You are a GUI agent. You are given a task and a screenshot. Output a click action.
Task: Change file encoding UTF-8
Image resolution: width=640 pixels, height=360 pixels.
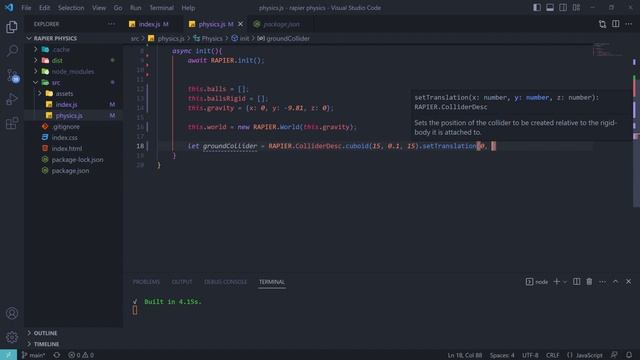(x=530, y=355)
